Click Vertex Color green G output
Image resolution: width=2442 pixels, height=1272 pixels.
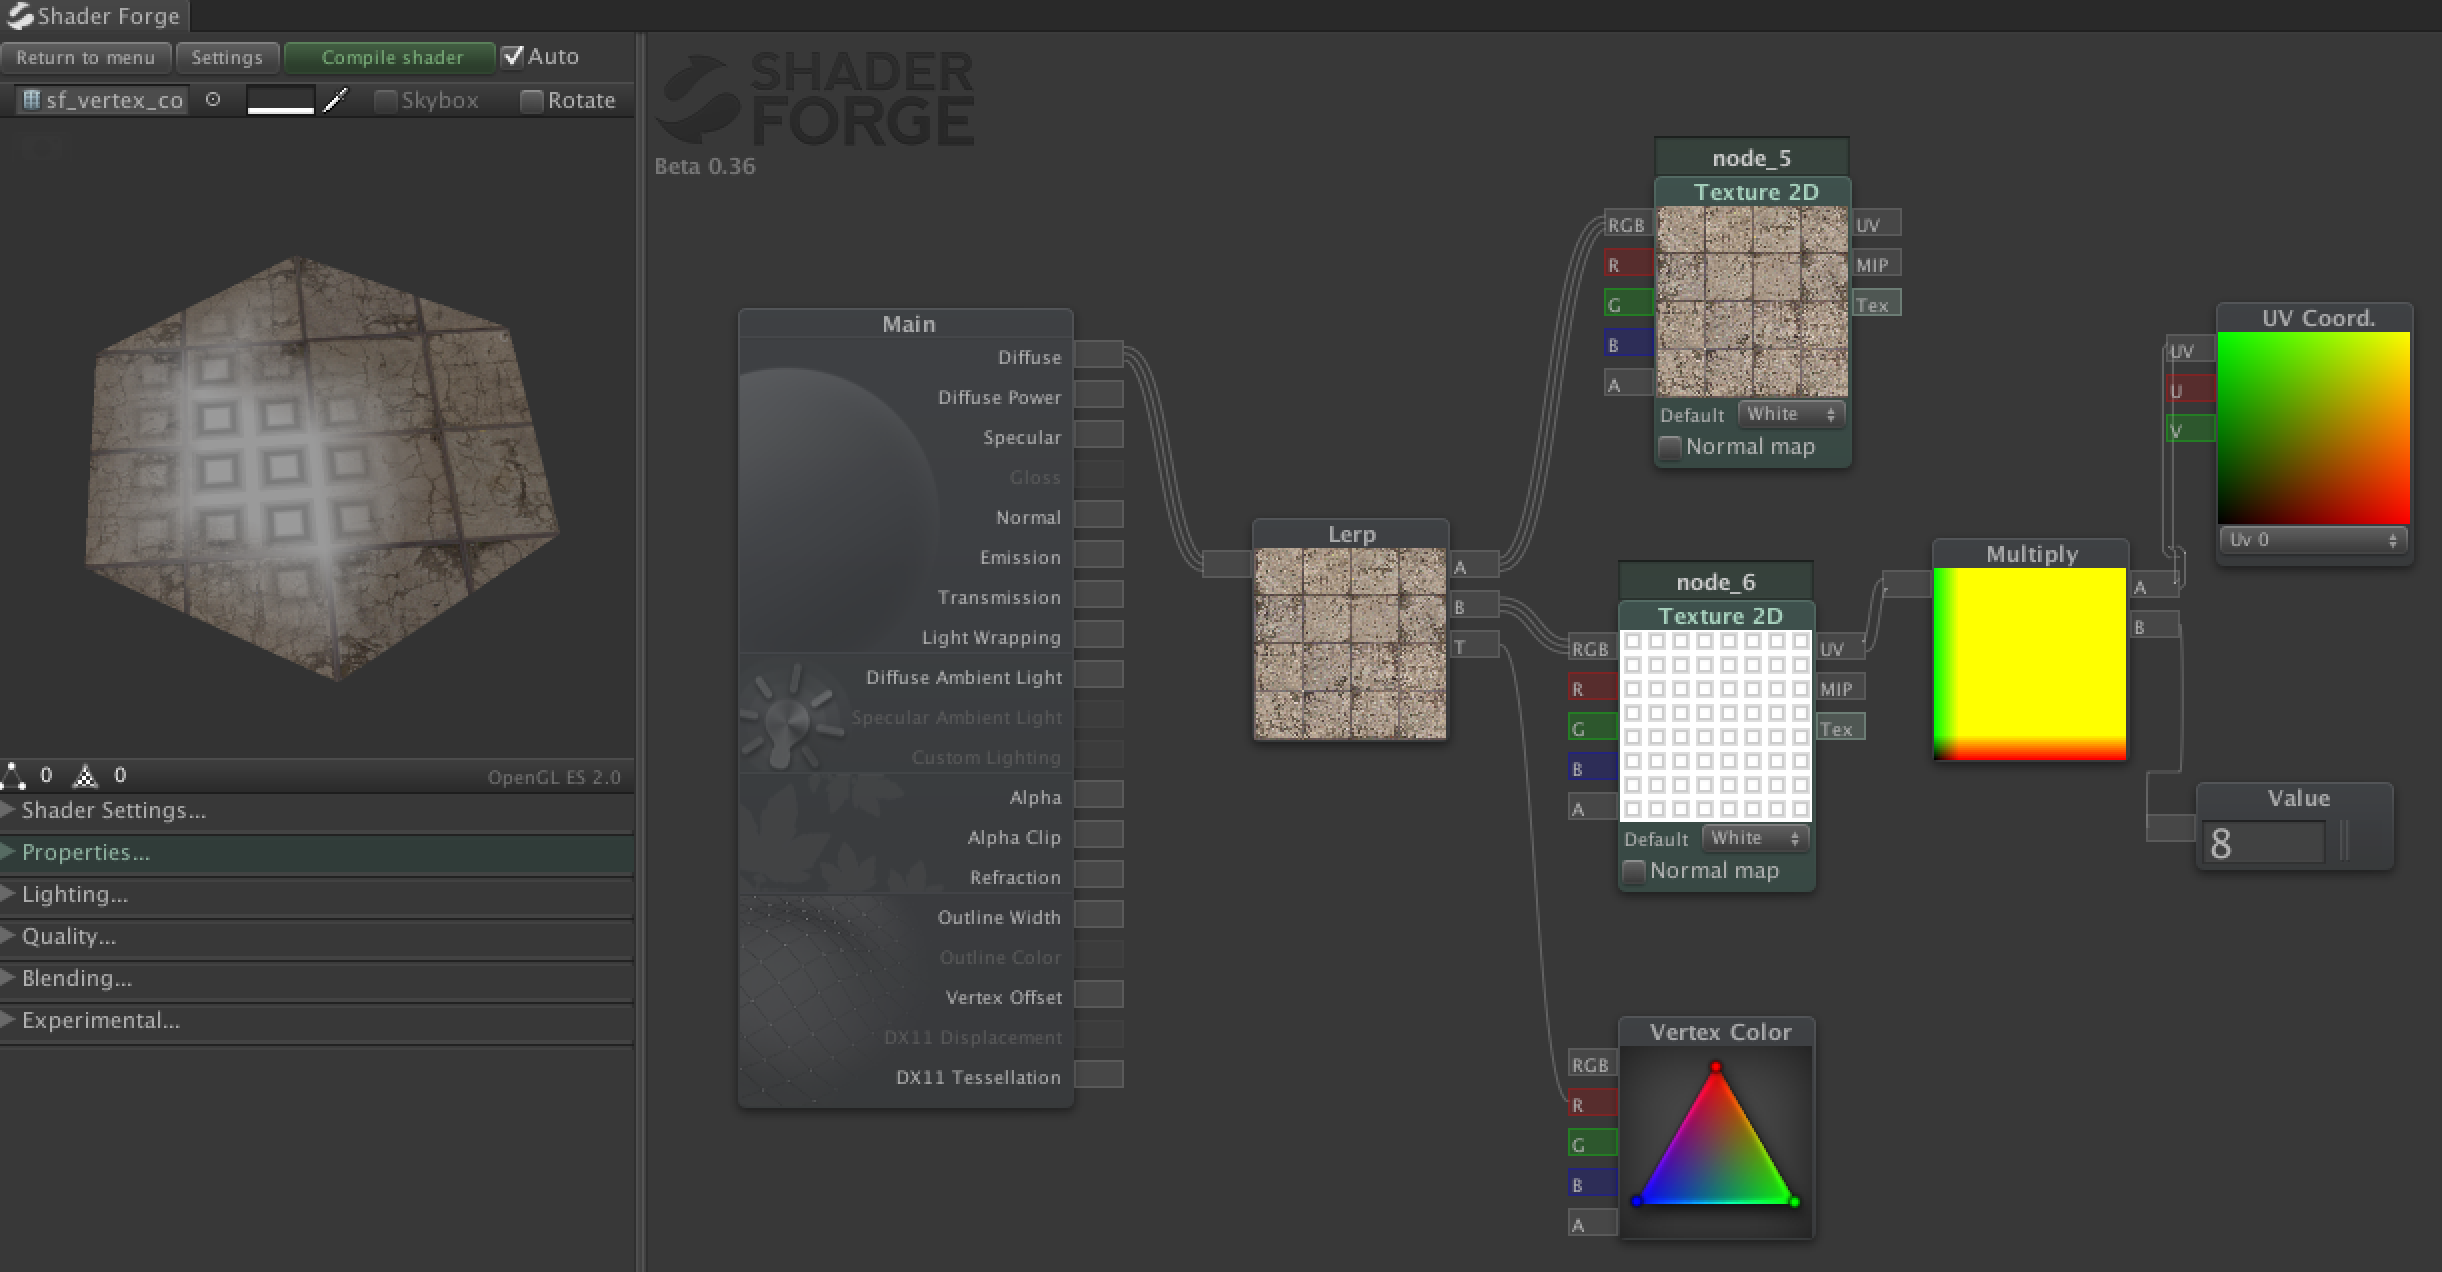click(x=1592, y=1144)
